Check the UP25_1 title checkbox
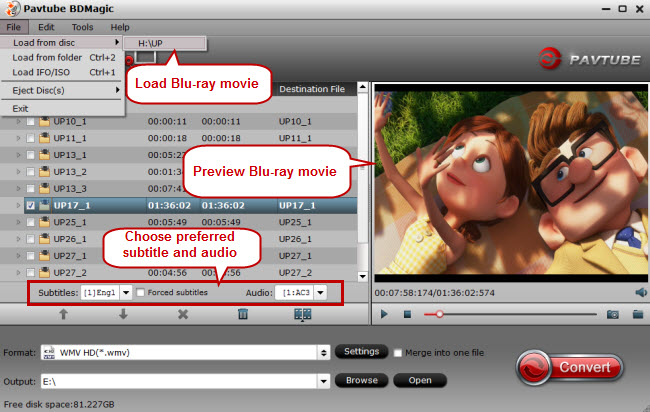 click(x=30, y=223)
